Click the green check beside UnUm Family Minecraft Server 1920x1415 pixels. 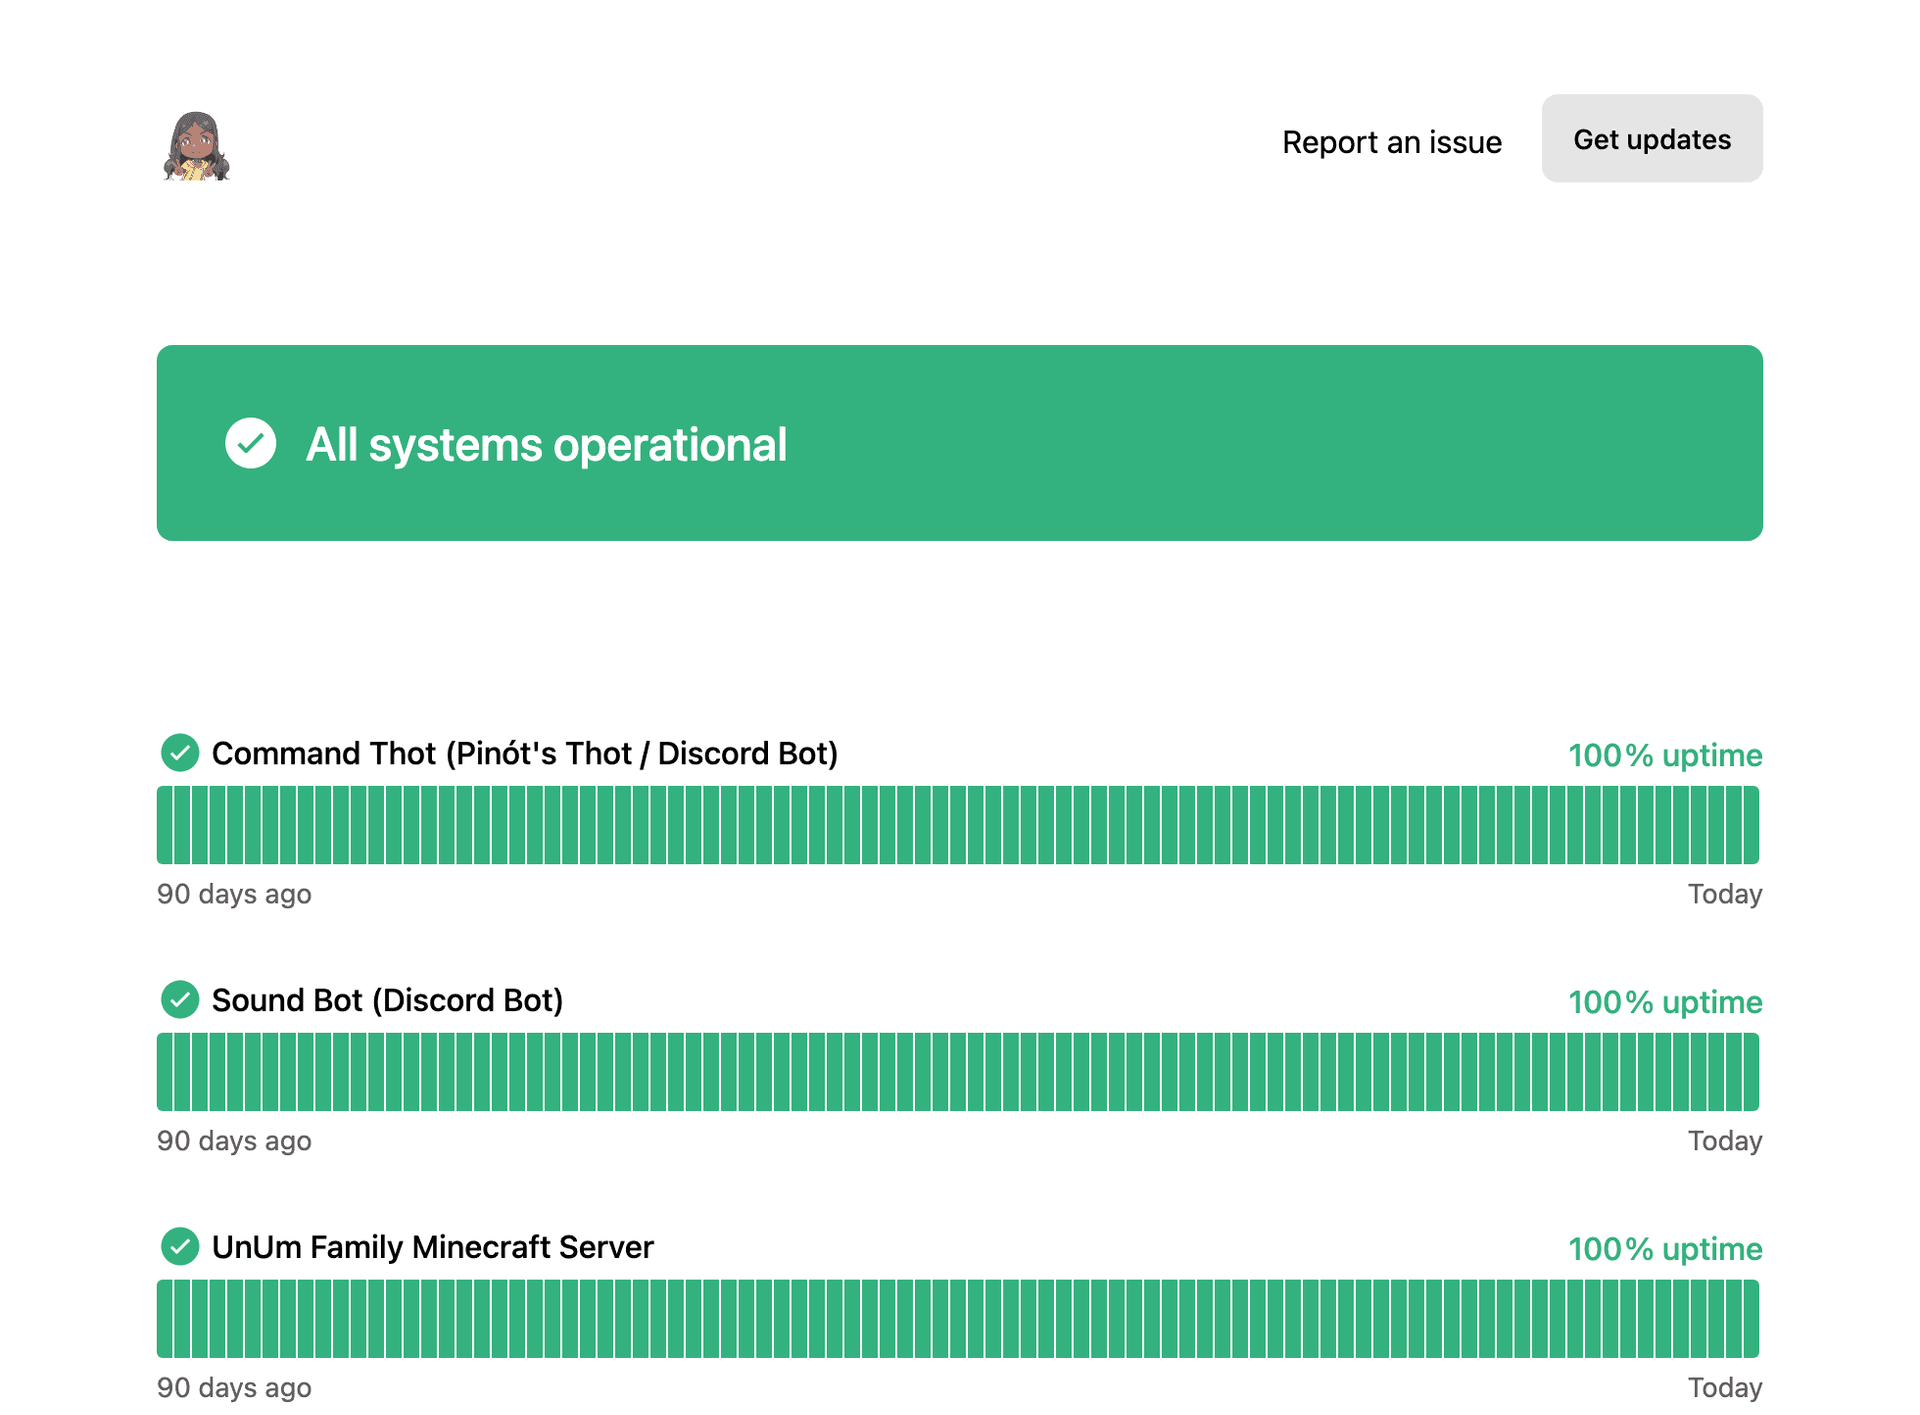(x=180, y=1247)
